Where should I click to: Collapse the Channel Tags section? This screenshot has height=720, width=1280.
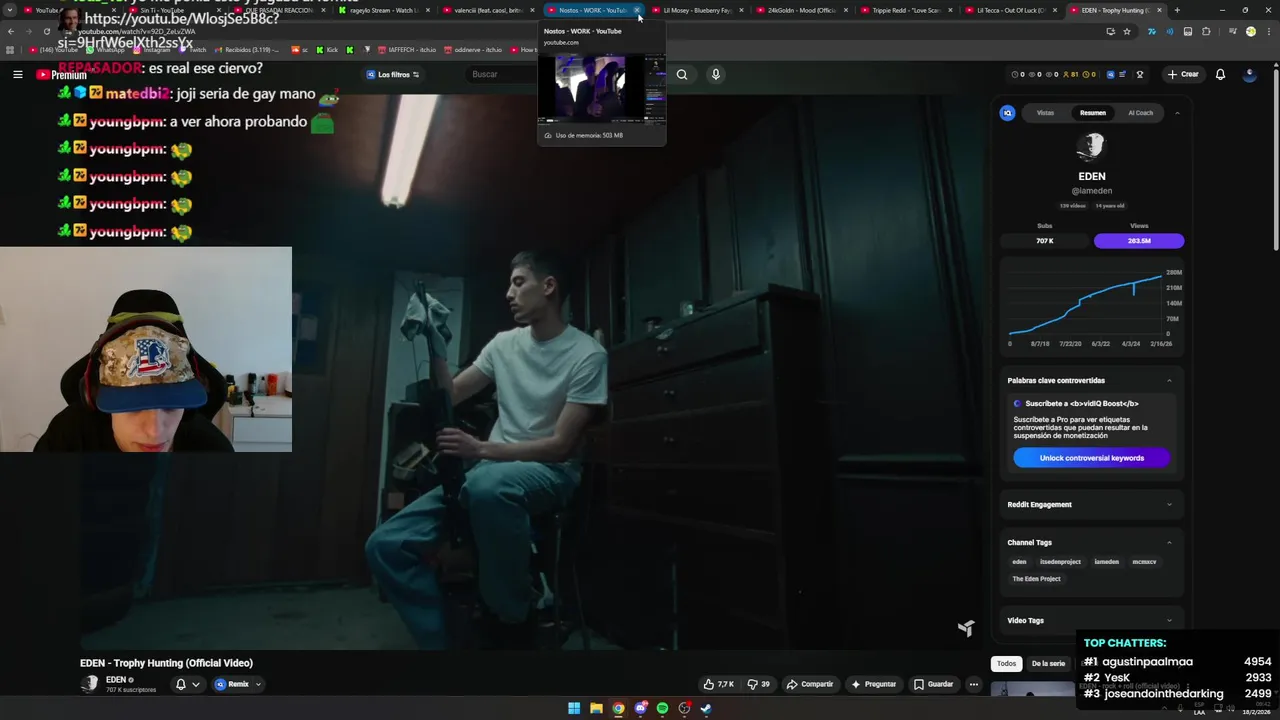coord(1170,542)
